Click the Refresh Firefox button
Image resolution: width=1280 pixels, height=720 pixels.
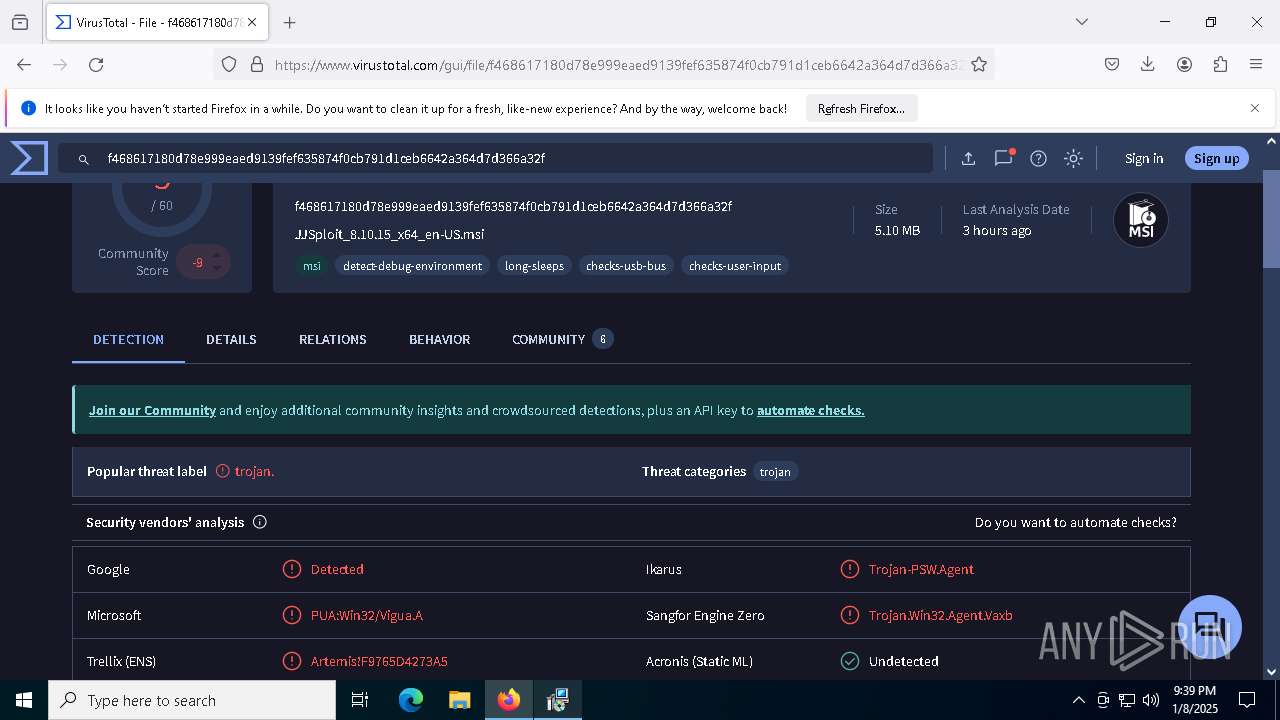pos(861,108)
